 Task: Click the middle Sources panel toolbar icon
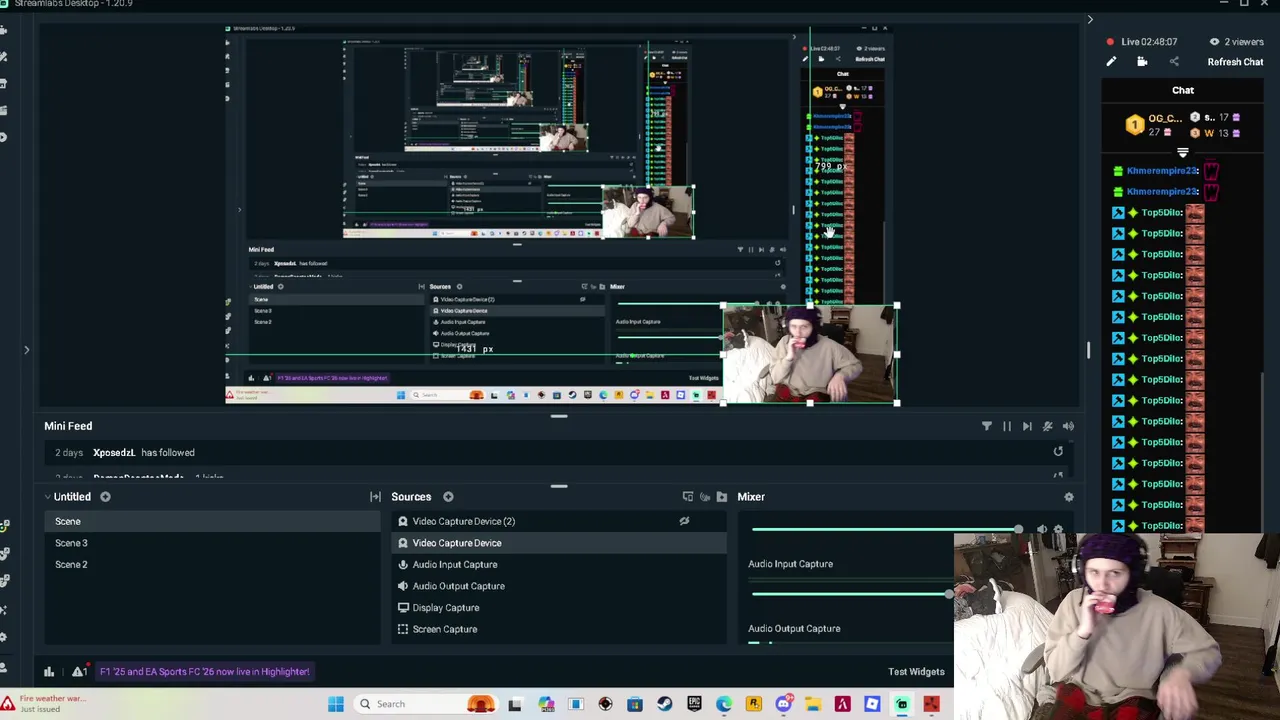705,497
